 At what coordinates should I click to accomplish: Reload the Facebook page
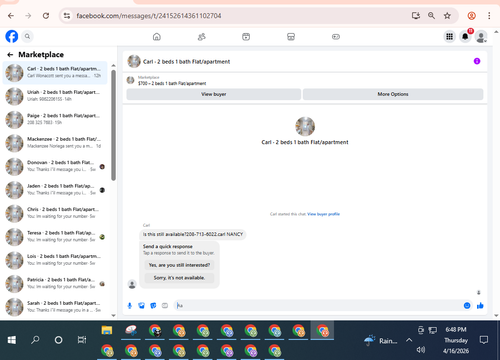(x=46, y=16)
